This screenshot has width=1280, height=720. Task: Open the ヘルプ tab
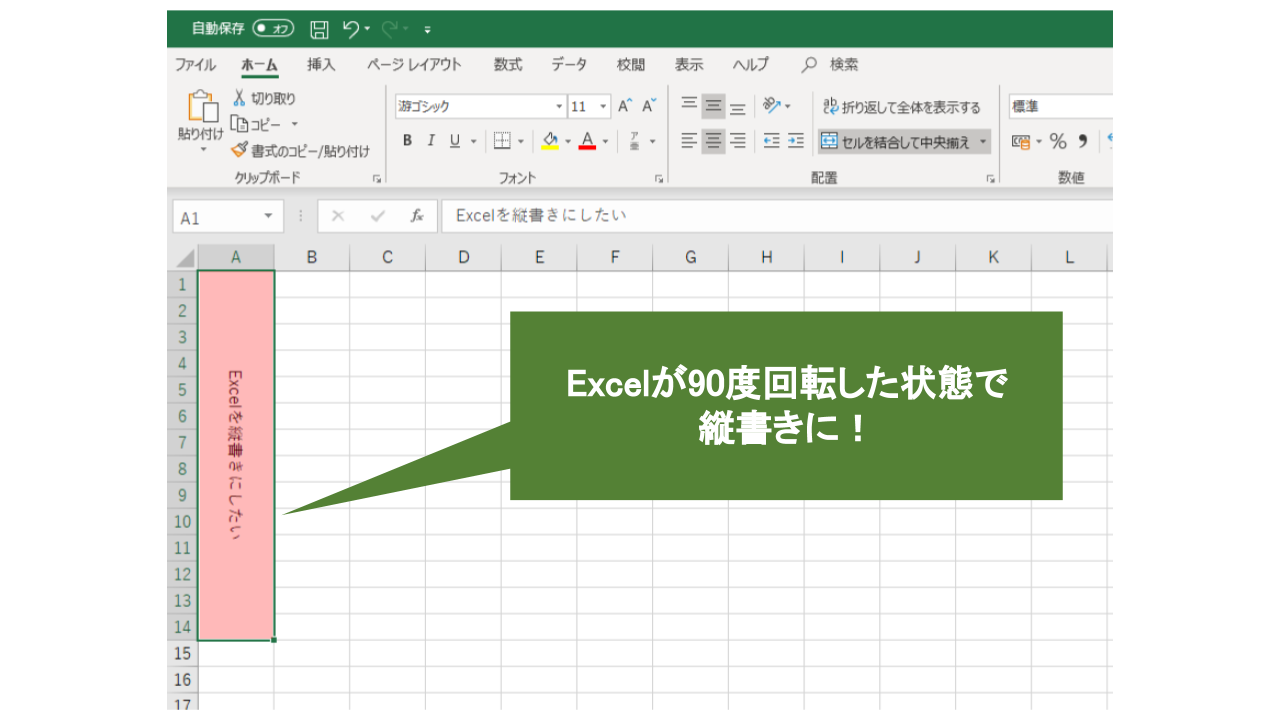pyautogui.click(x=750, y=65)
